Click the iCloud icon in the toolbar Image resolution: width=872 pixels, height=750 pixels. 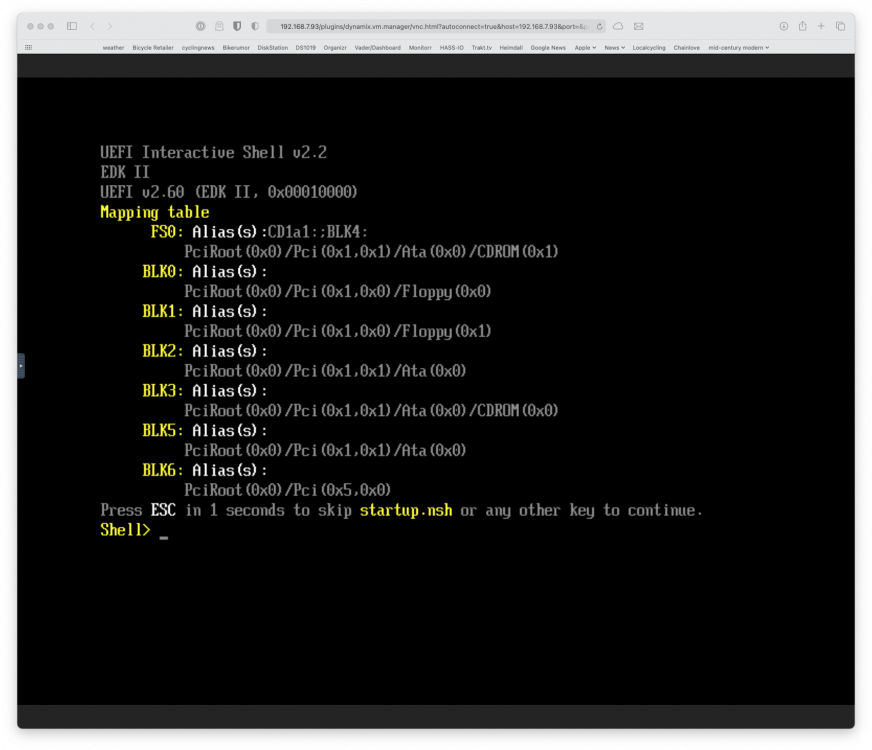618,26
